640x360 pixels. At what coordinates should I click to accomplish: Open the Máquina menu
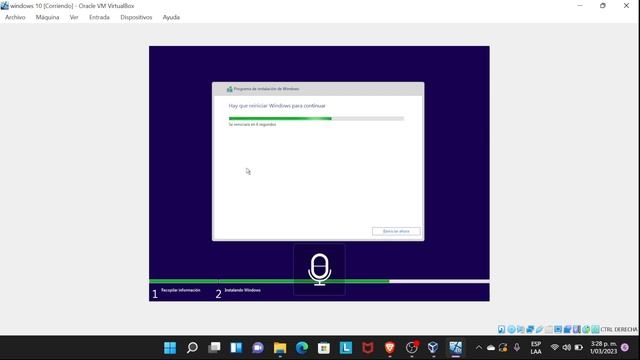(x=47, y=17)
